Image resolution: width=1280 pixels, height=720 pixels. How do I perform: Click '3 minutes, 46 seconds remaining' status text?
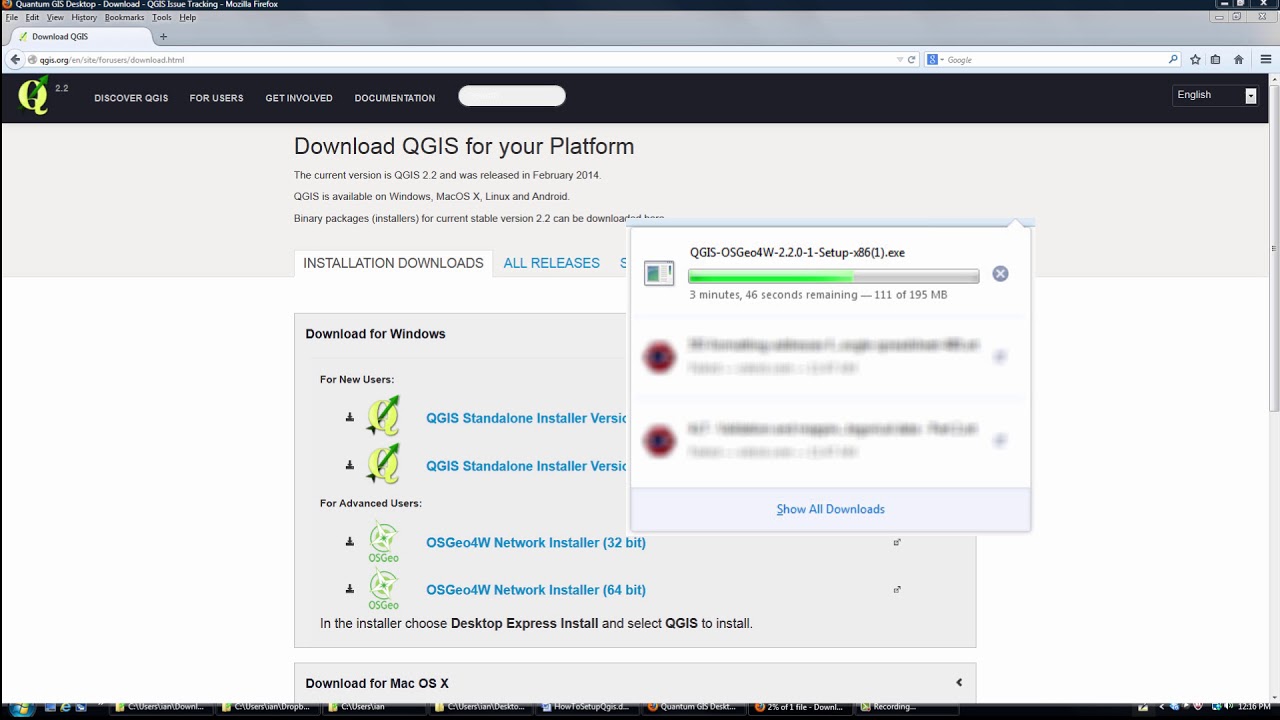(773, 295)
